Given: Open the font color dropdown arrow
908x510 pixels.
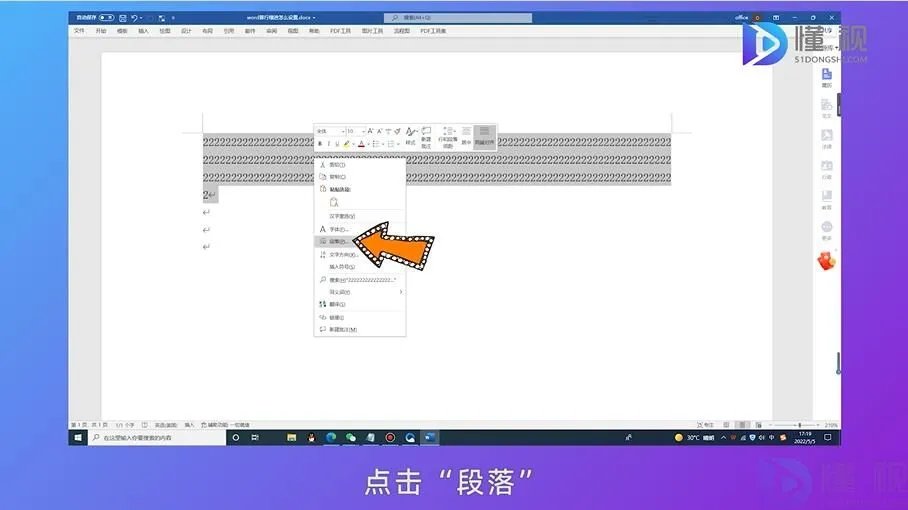Looking at the screenshot, I should 368,144.
